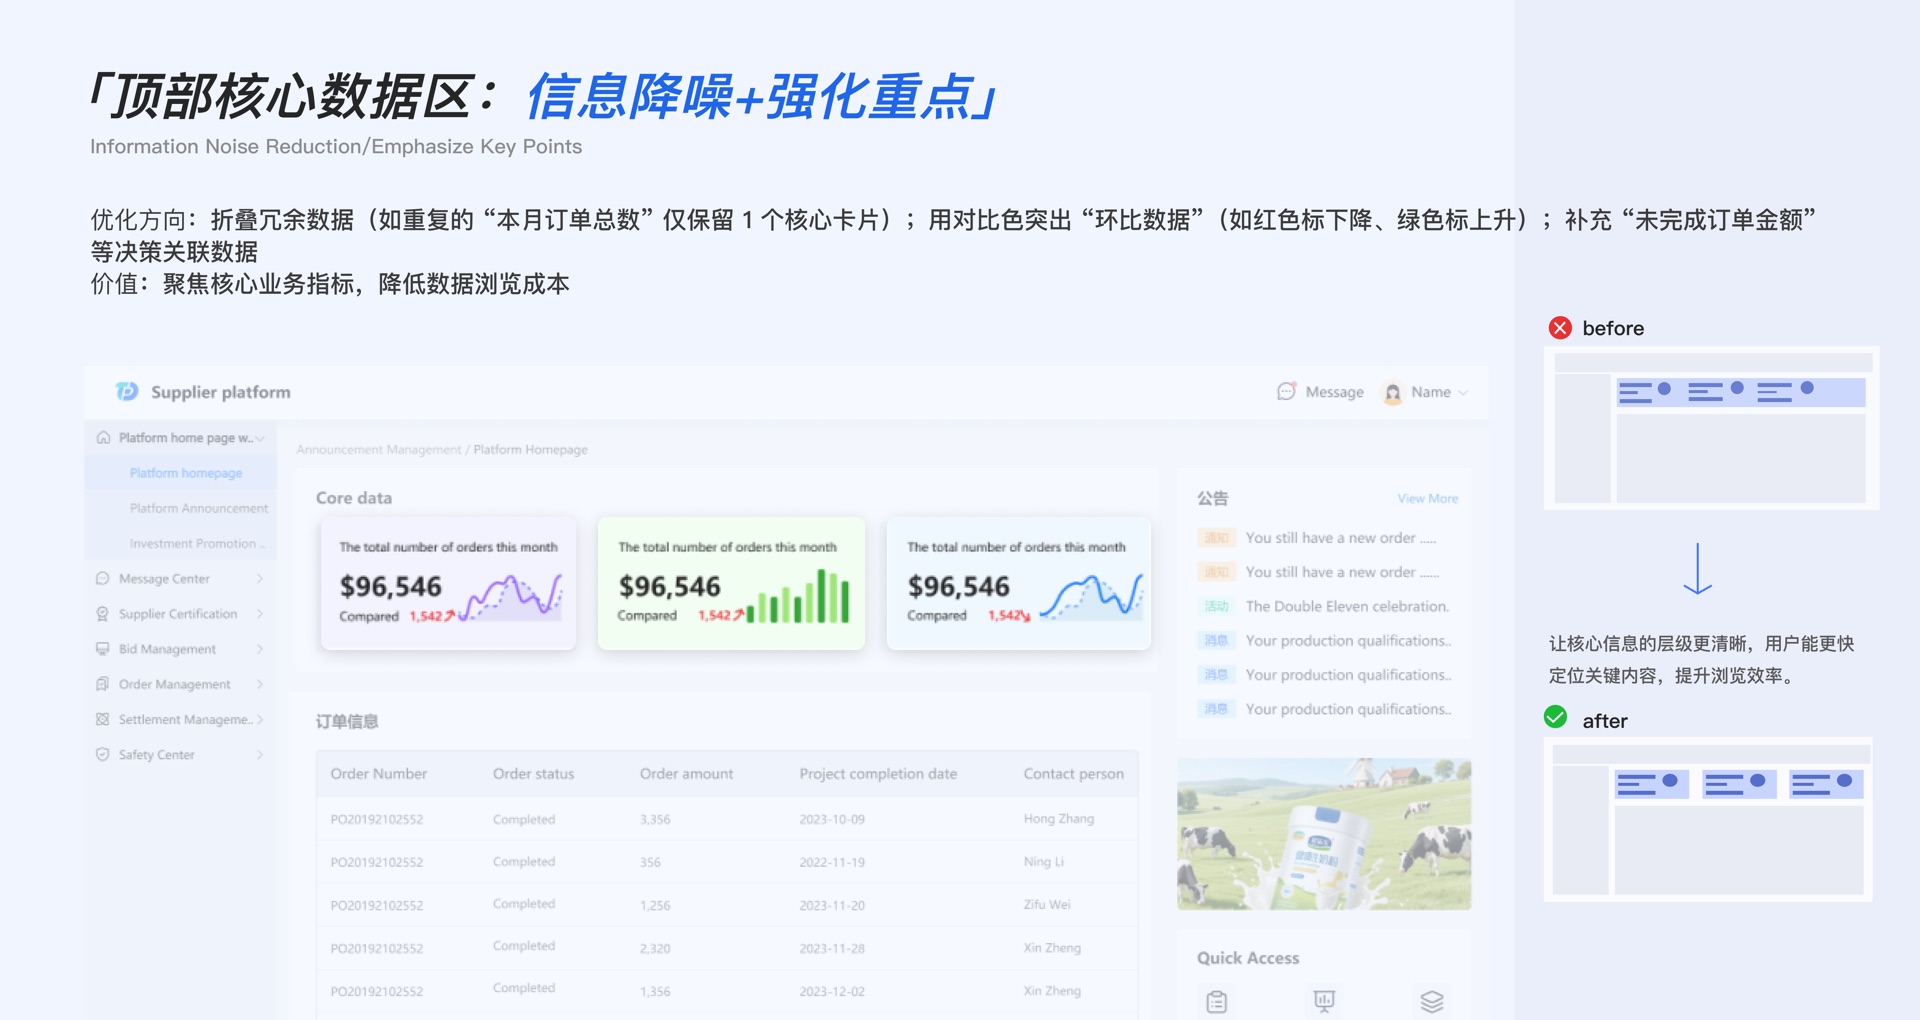
Task: Collapse the Platform home page menu chevron
Action: [260, 438]
